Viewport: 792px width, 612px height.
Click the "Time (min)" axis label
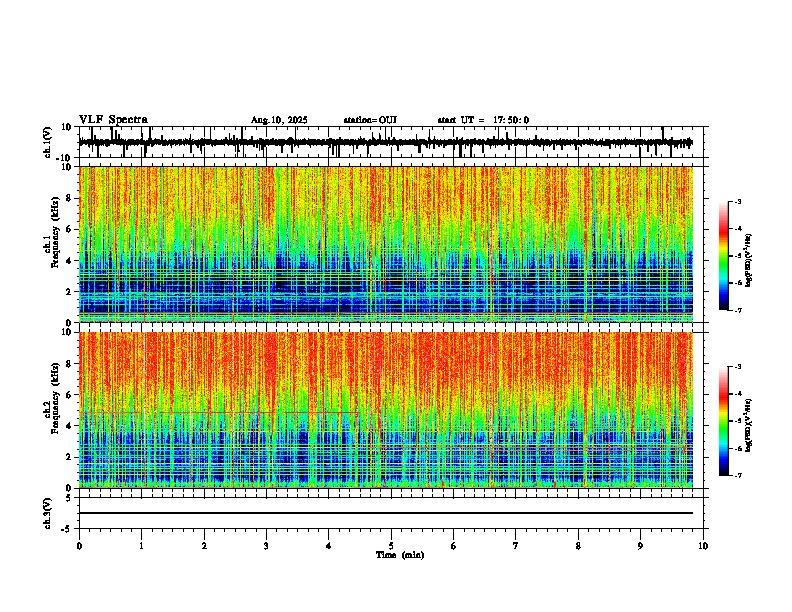(x=400, y=555)
